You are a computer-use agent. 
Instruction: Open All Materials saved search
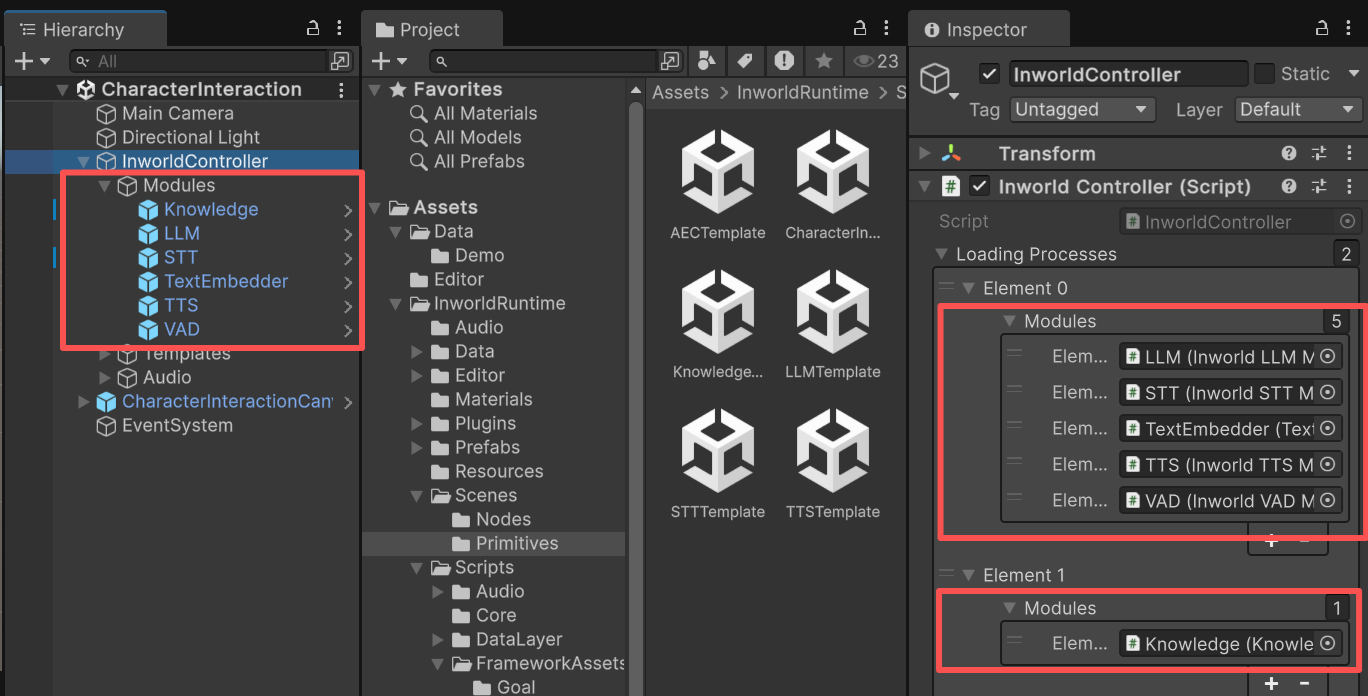pyautogui.click(x=485, y=113)
